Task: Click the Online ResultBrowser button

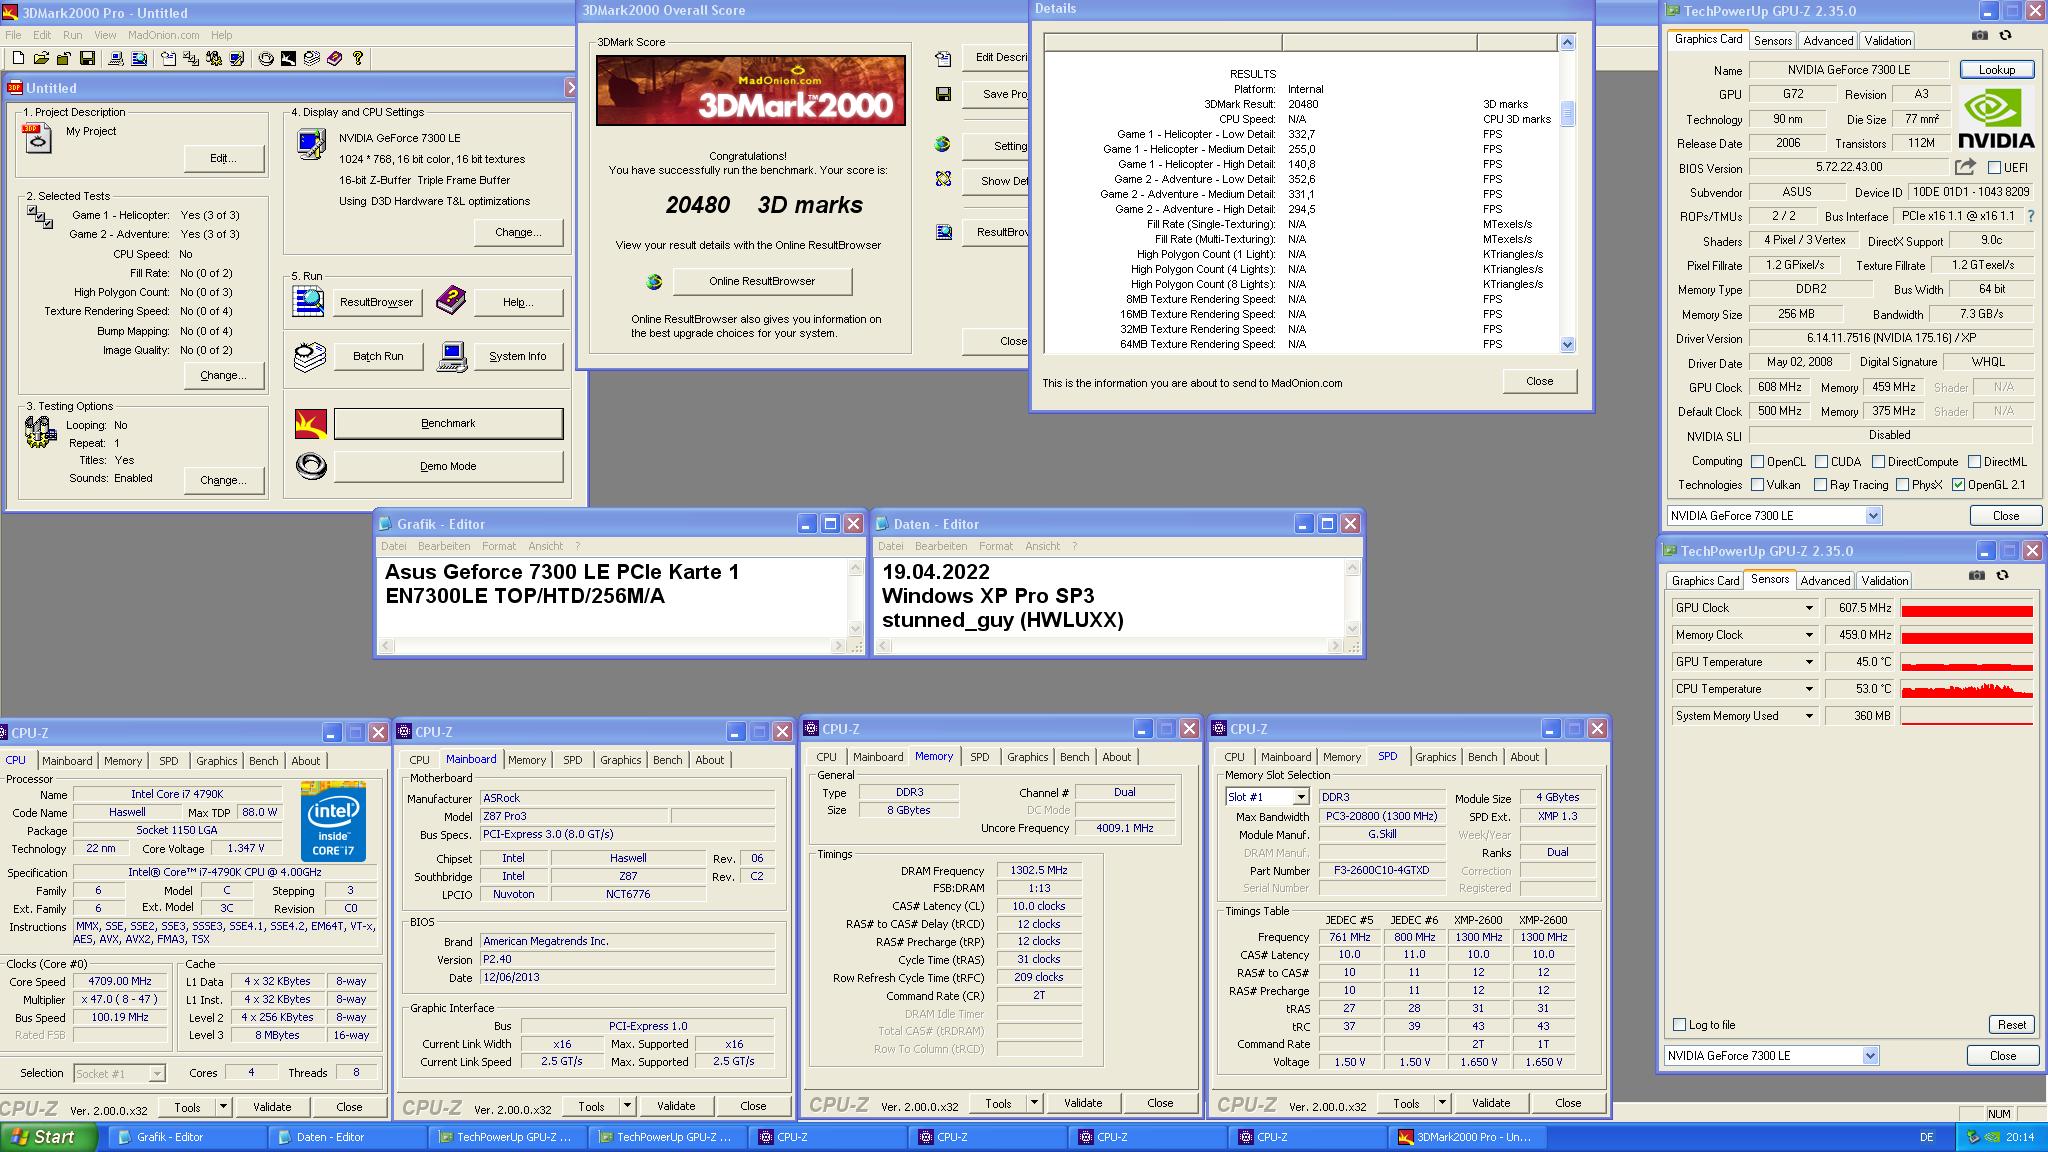Action: (762, 281)
